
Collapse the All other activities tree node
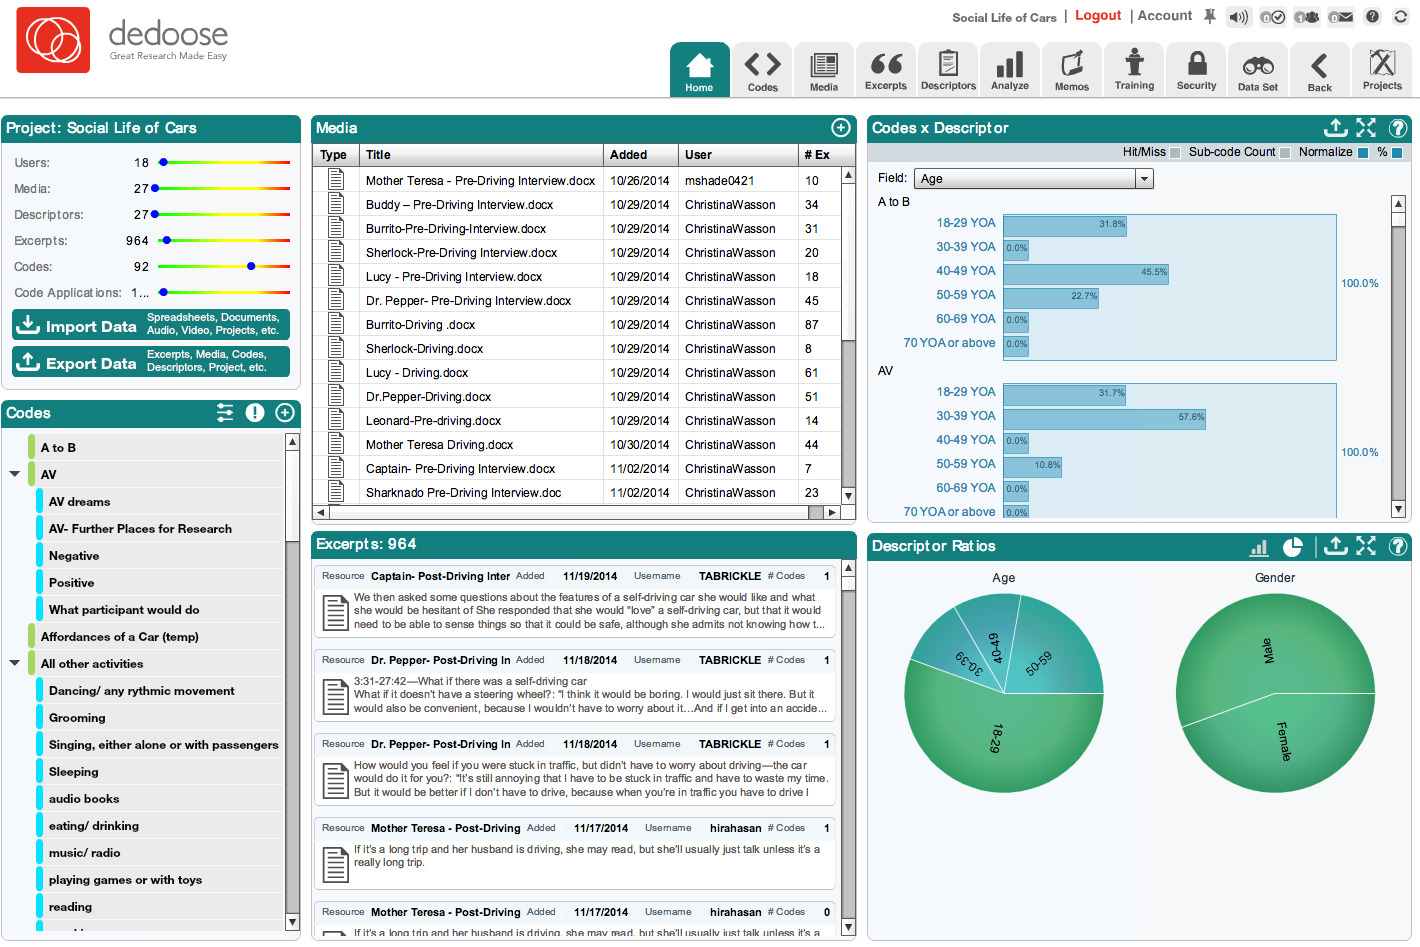click(x=15, y=663)
